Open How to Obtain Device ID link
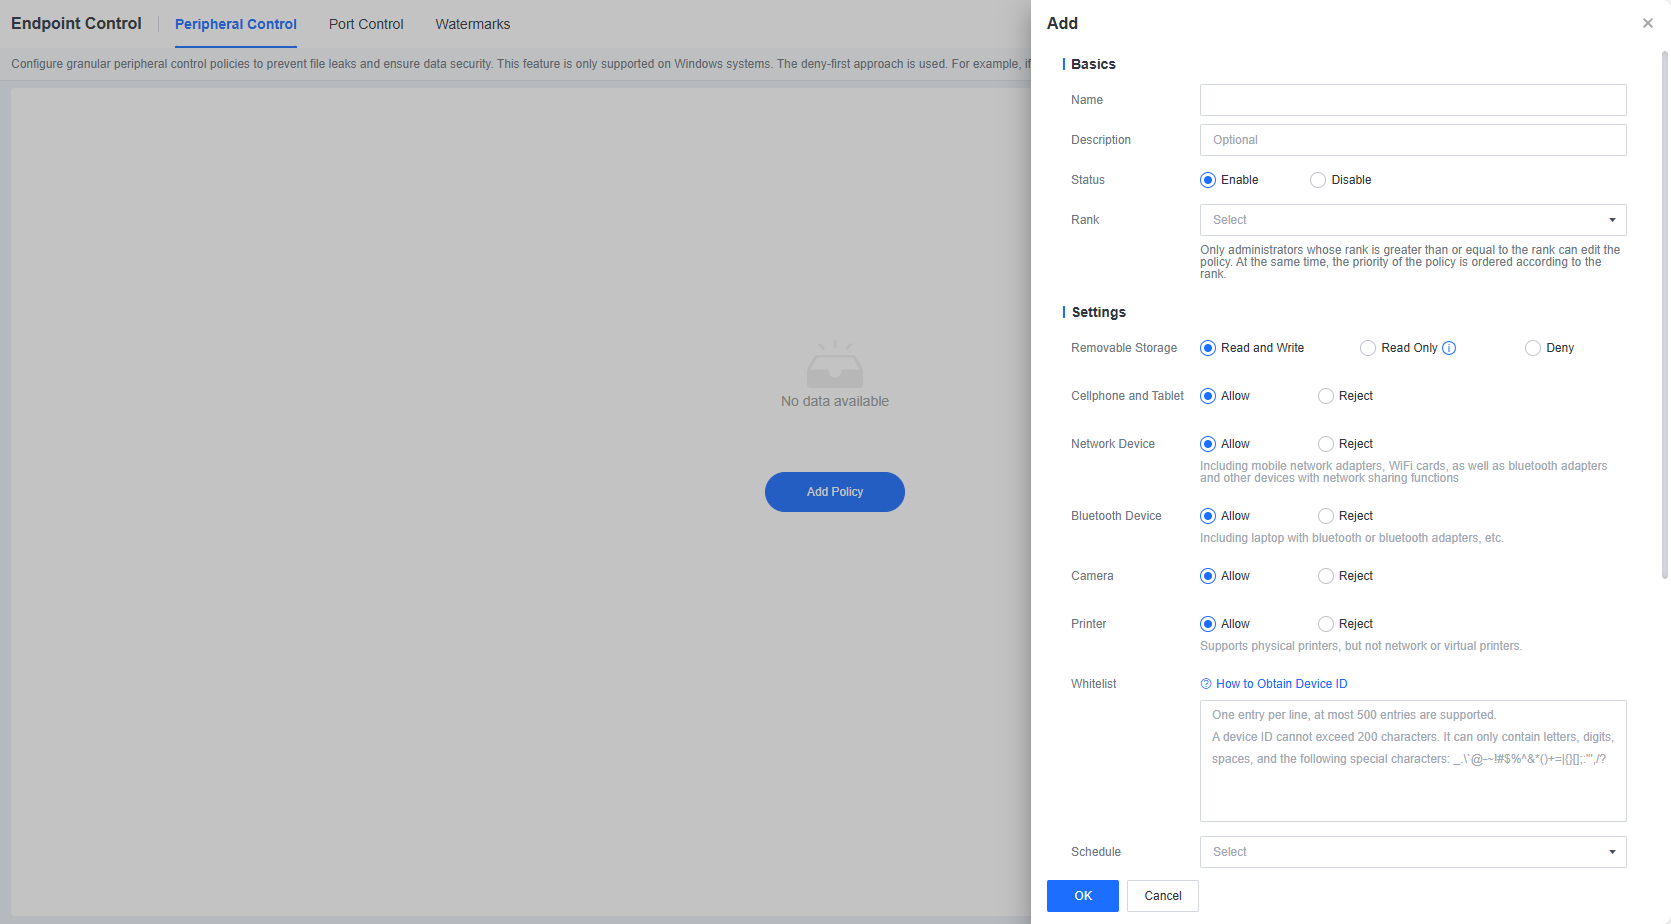Viewport: 1671px width, 924px height. (1282, 684)
